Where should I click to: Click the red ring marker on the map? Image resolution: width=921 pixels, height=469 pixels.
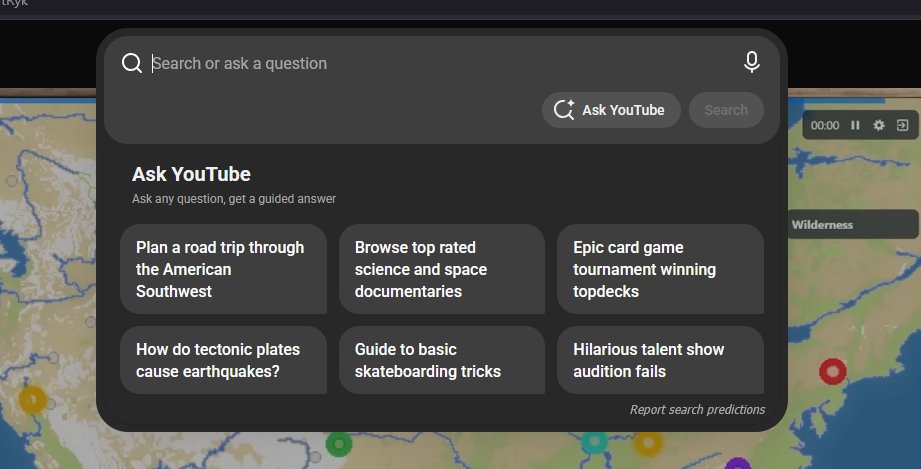832,371
